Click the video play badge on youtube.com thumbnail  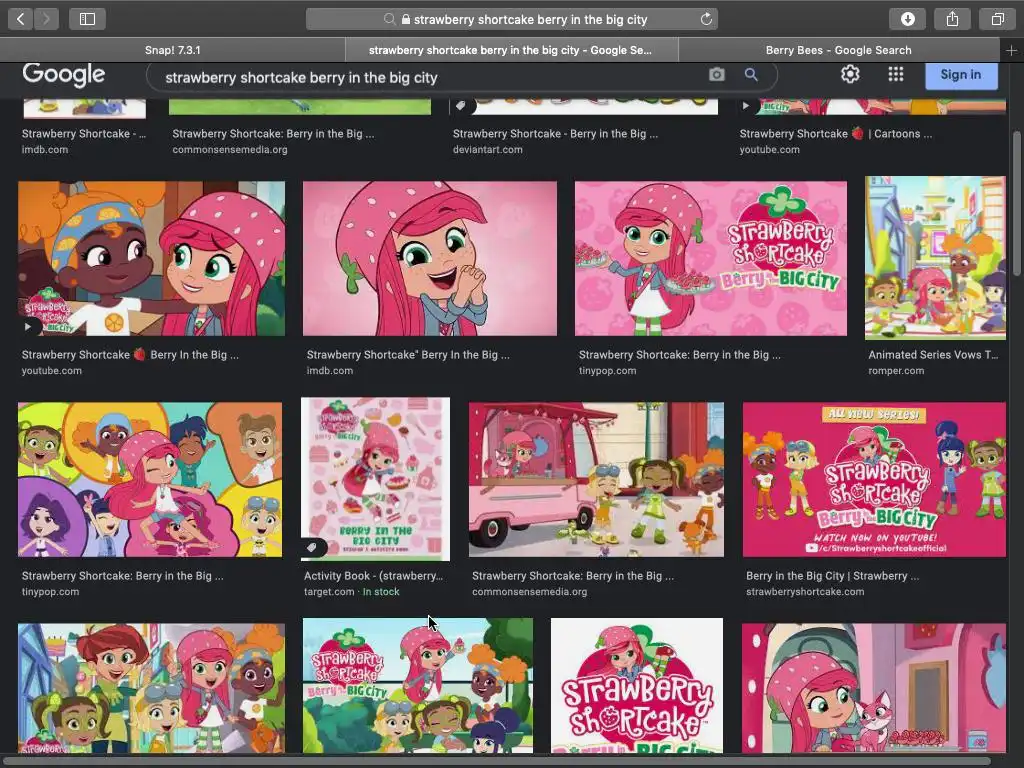point(27,326)
